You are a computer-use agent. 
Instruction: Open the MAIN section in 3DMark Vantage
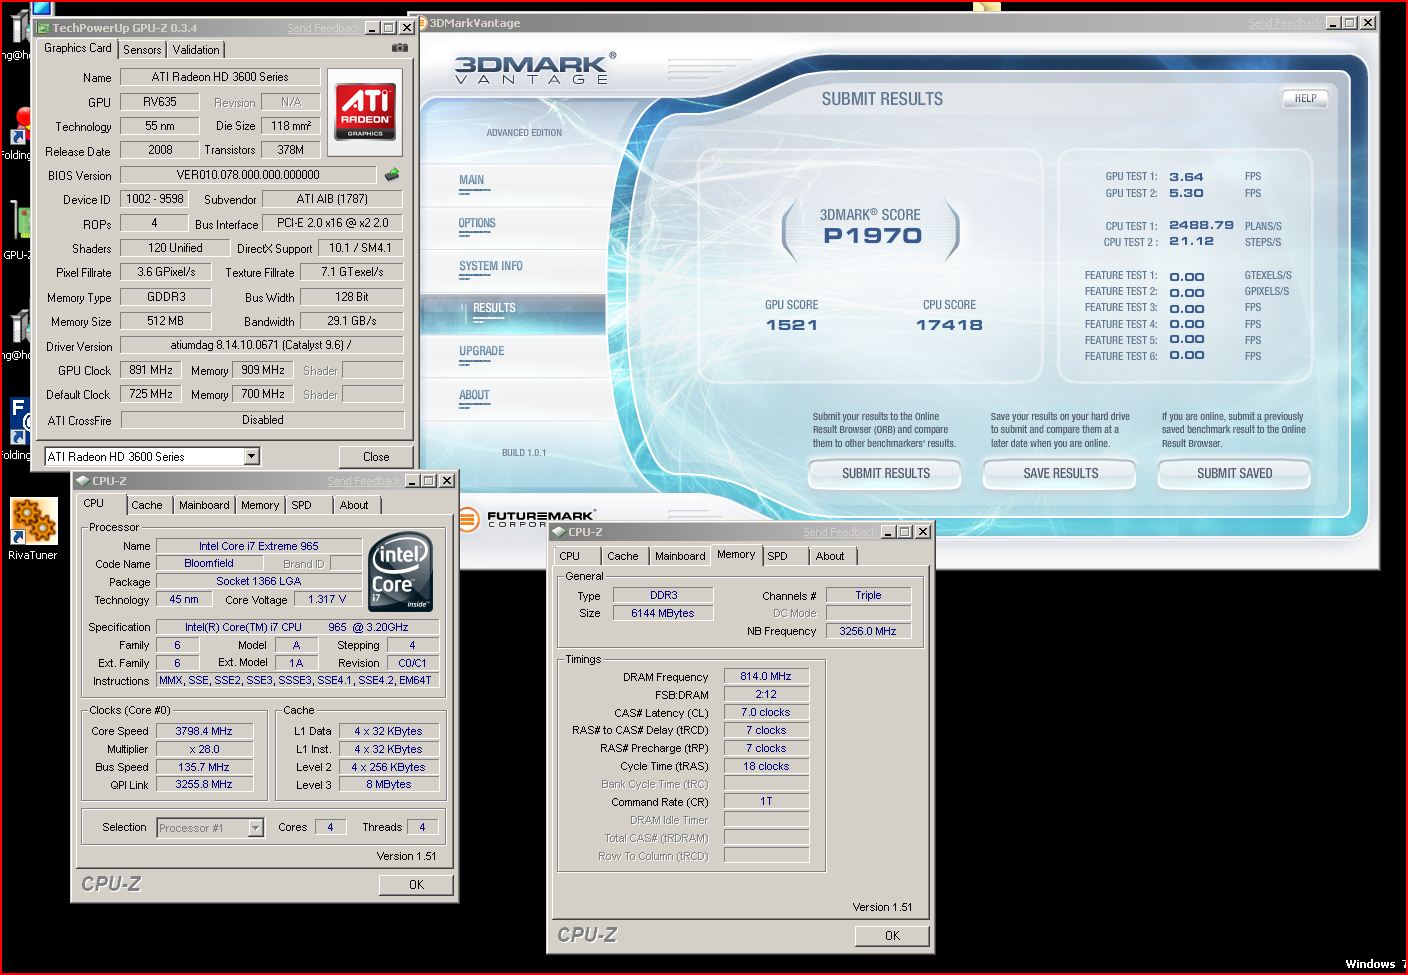point(472,181)
